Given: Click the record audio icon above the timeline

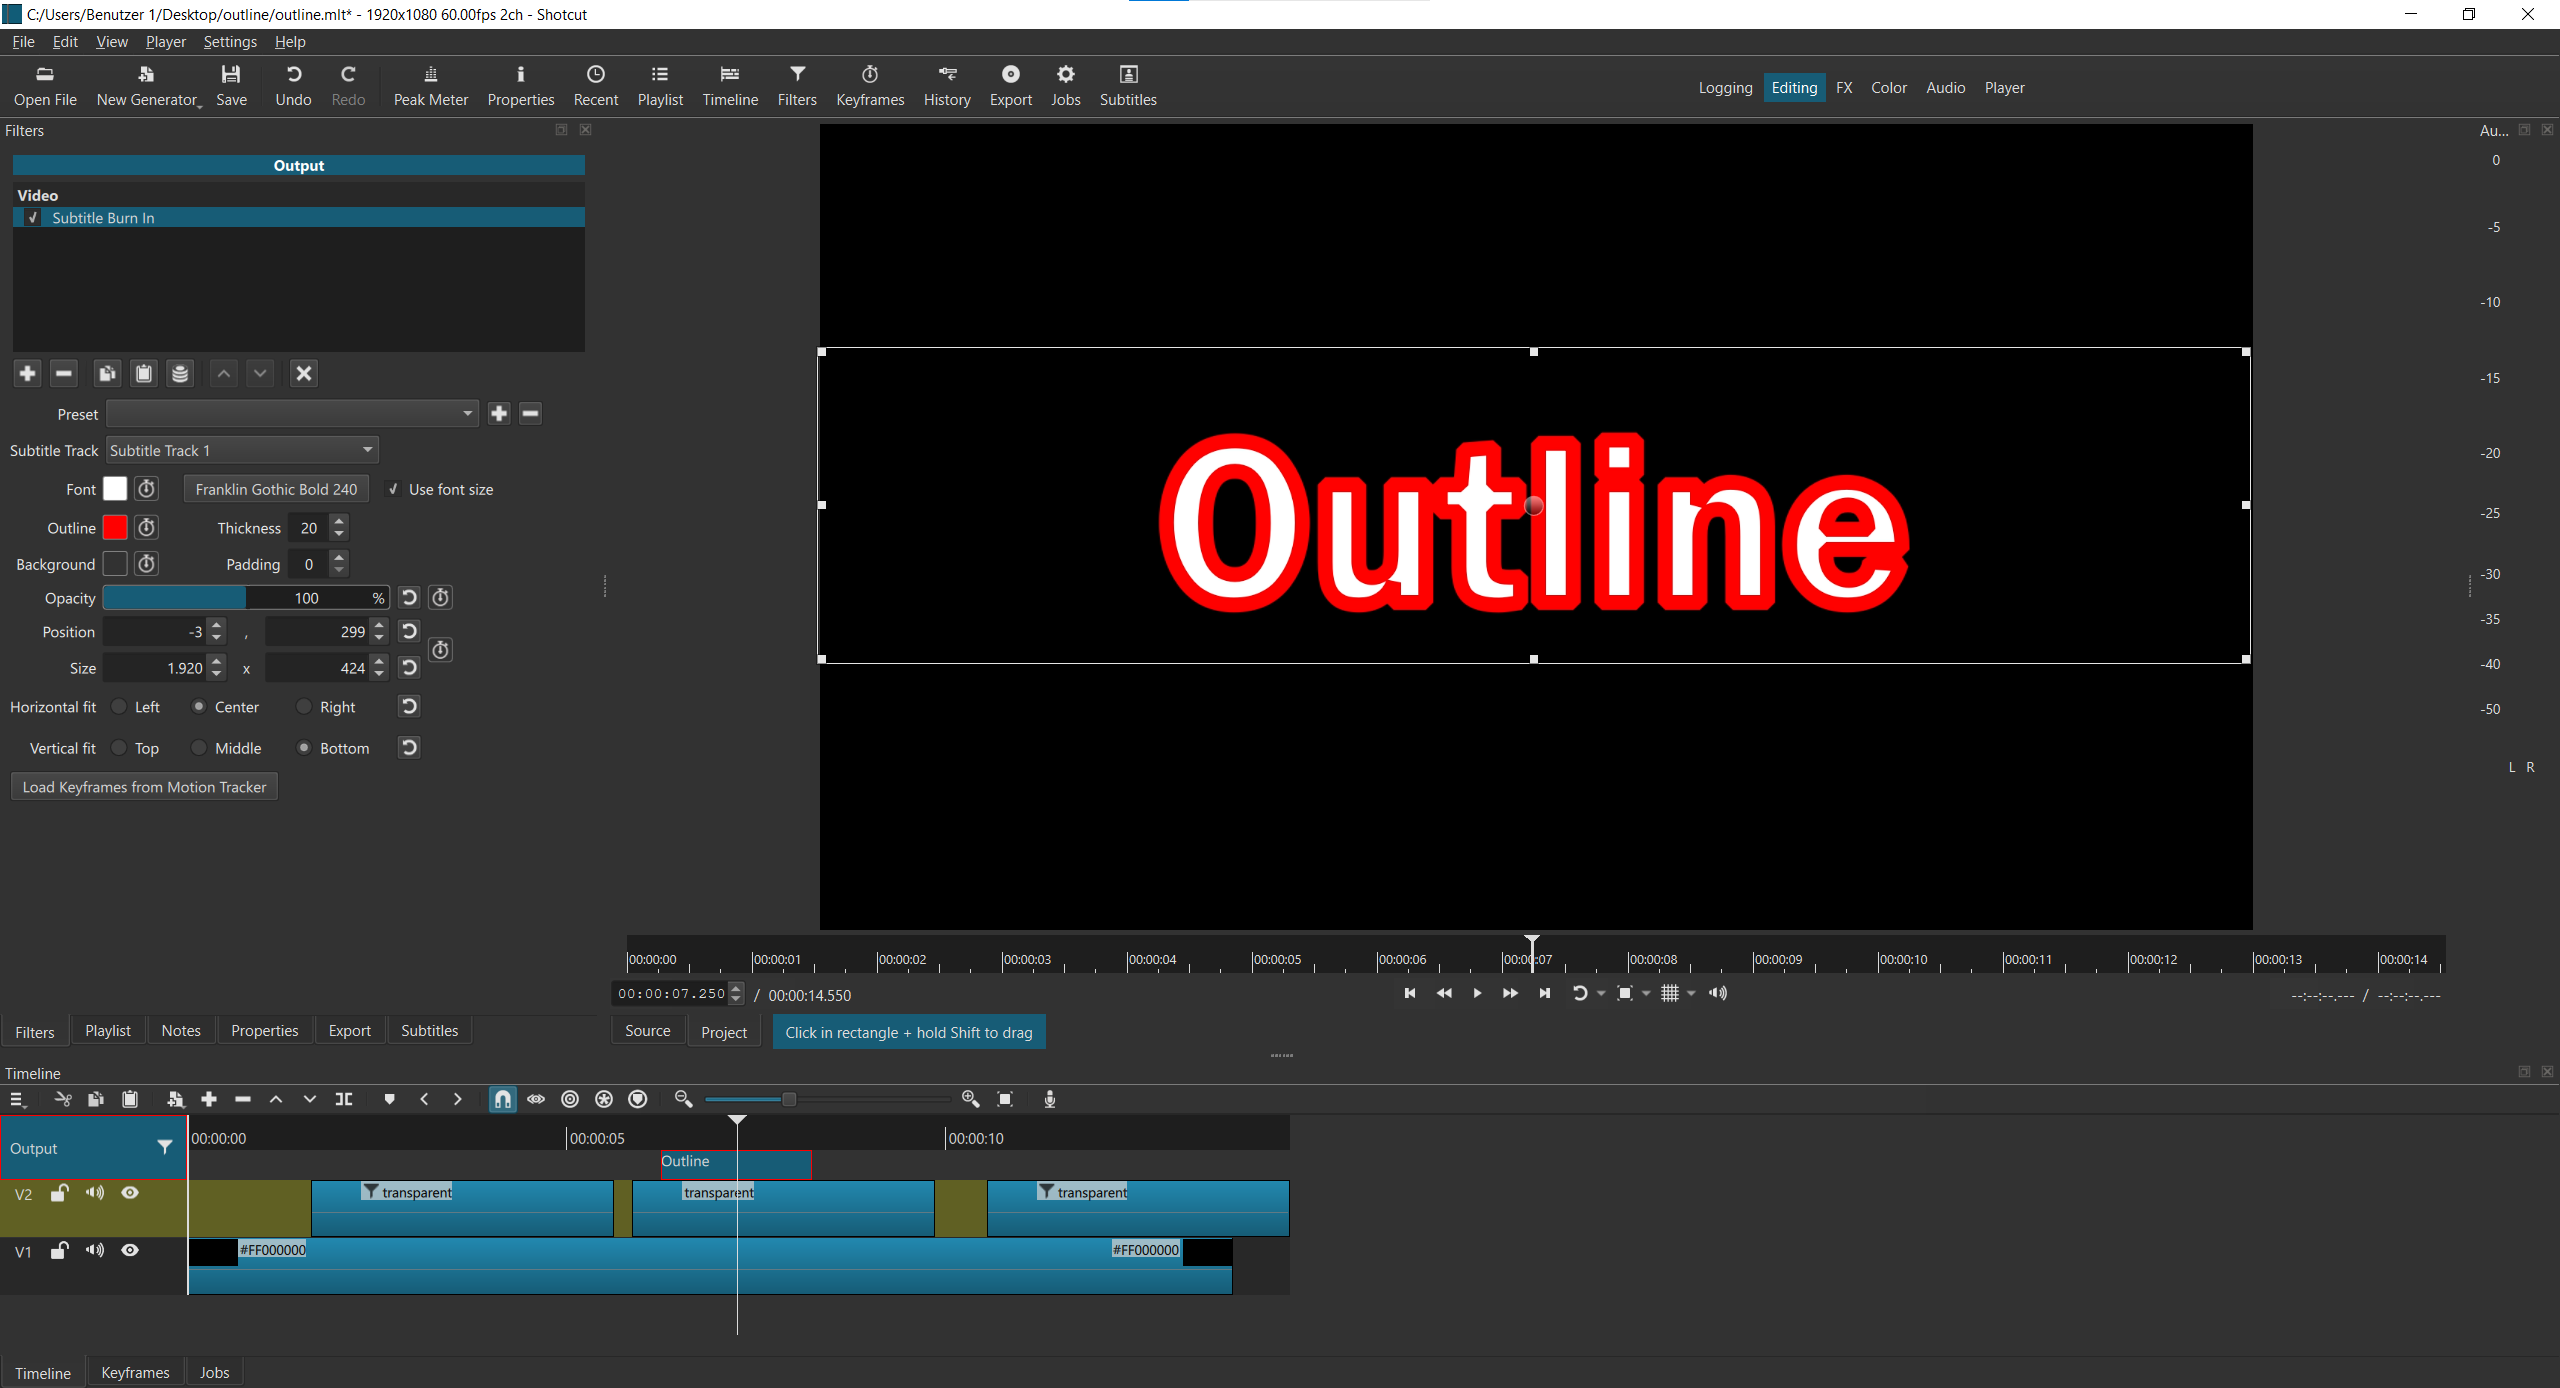Looking at the screenshot, I should point(1048,1099).
